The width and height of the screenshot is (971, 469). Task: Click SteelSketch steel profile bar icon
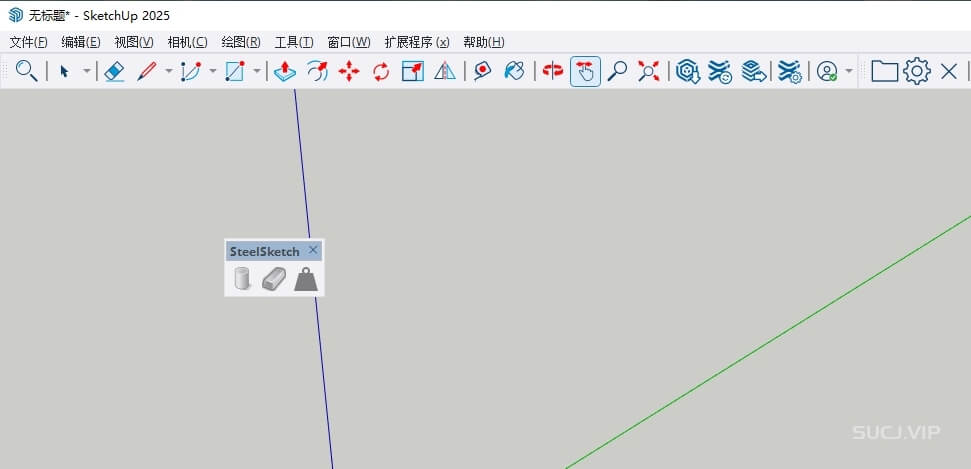click(273, 279)
